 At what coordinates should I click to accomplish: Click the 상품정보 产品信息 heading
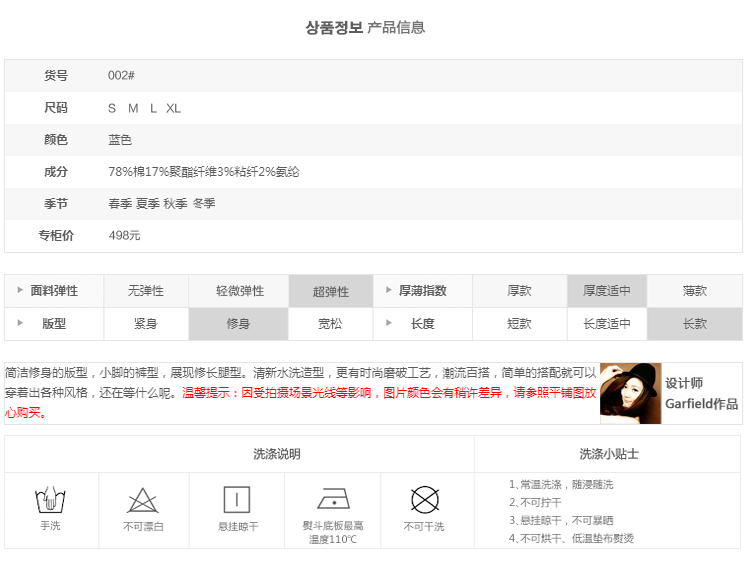(365, 27)
